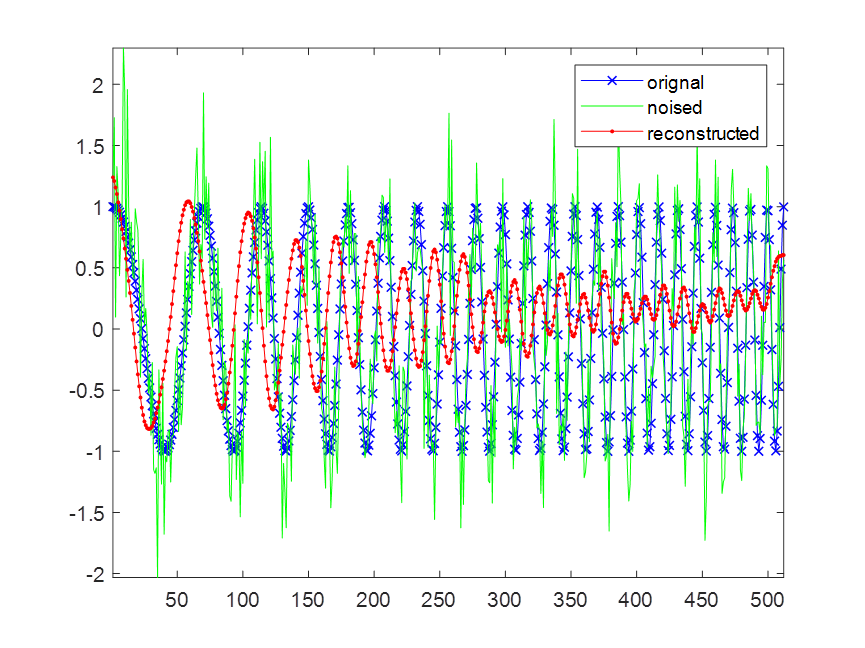Click the y-axis tick label -2
The height and width of the screenshot is (648, 865).
[x=93, y=574]
